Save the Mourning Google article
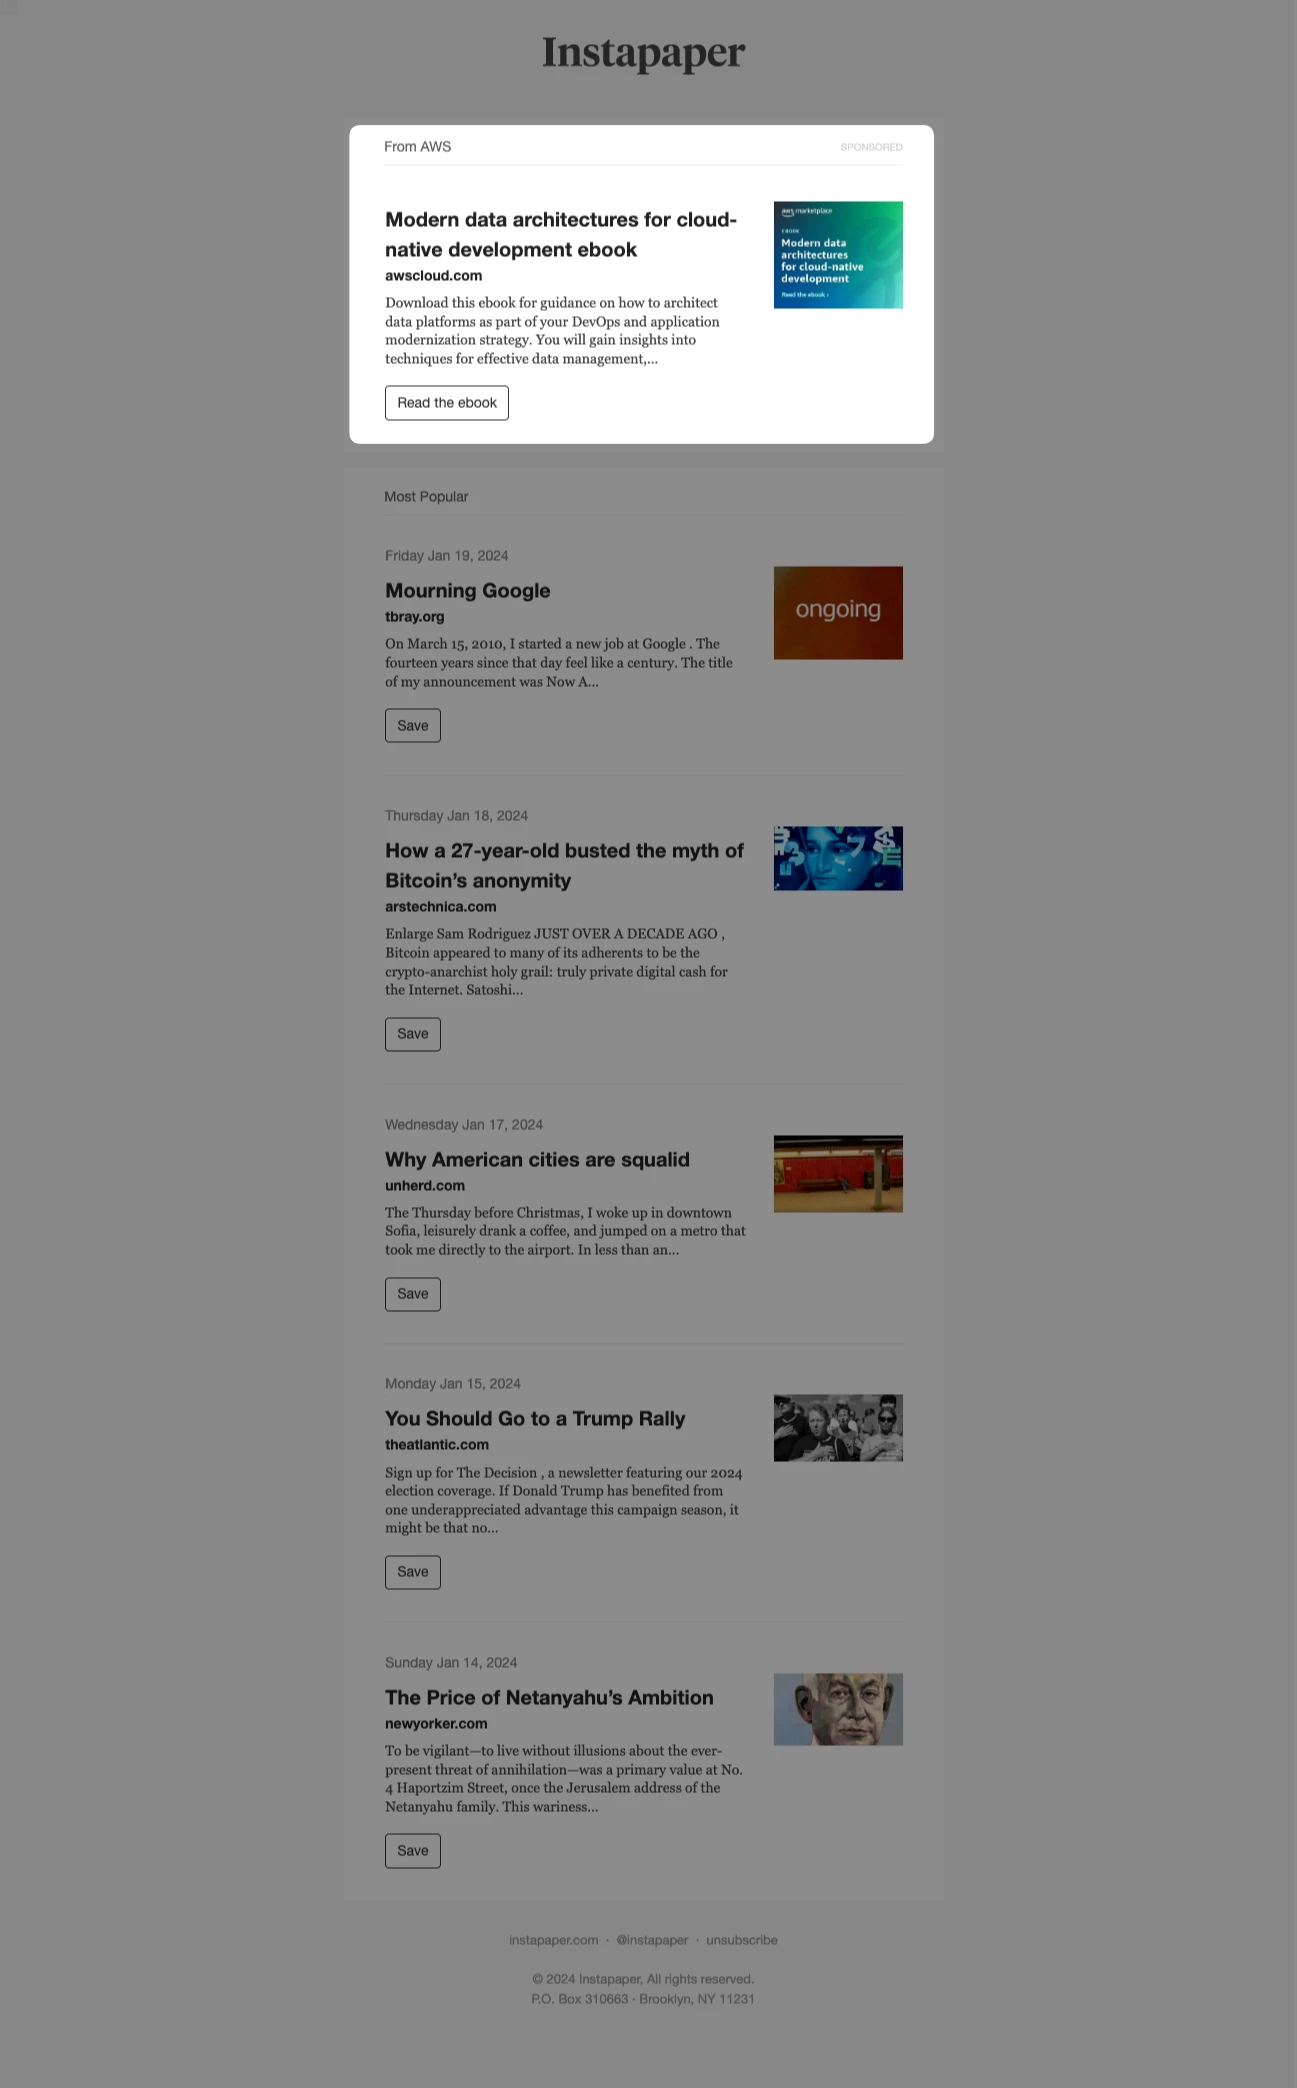Viewport: 1297px width, 2088px height. point(412,726)
